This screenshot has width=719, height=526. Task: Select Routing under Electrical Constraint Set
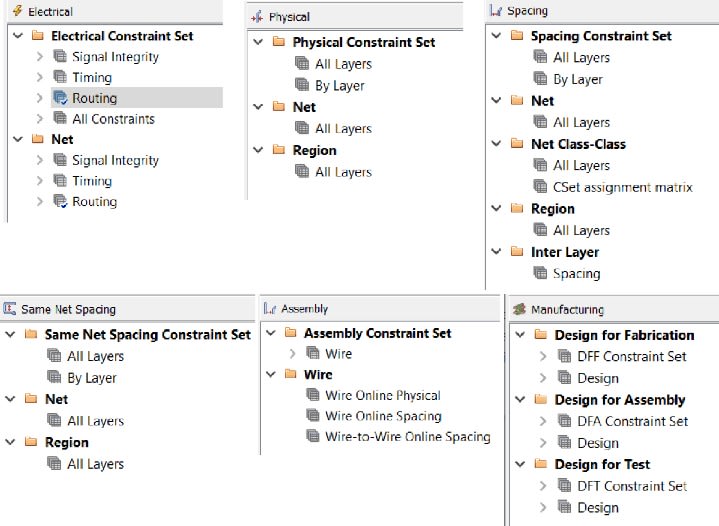[x=94, y=98]
